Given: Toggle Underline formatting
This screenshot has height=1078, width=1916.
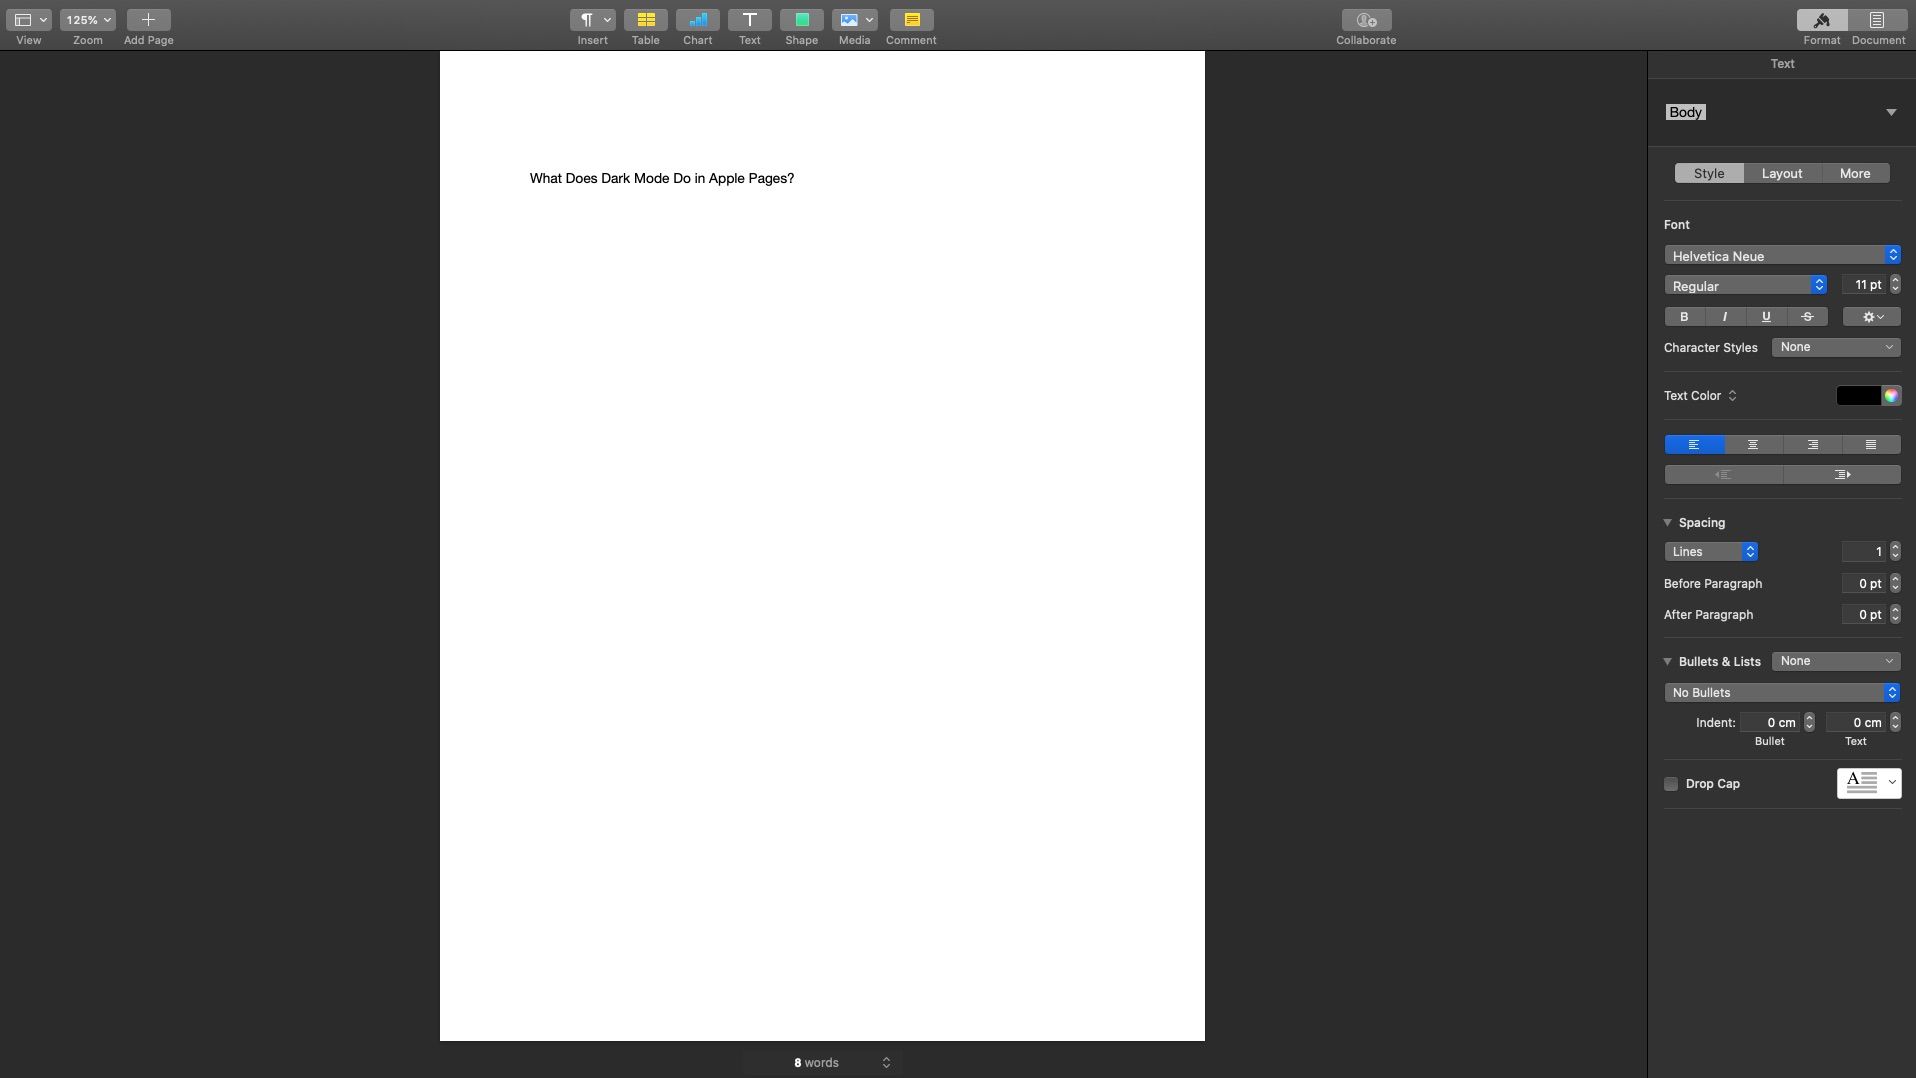Looking at the screenshot, I should coord(1766,317).
